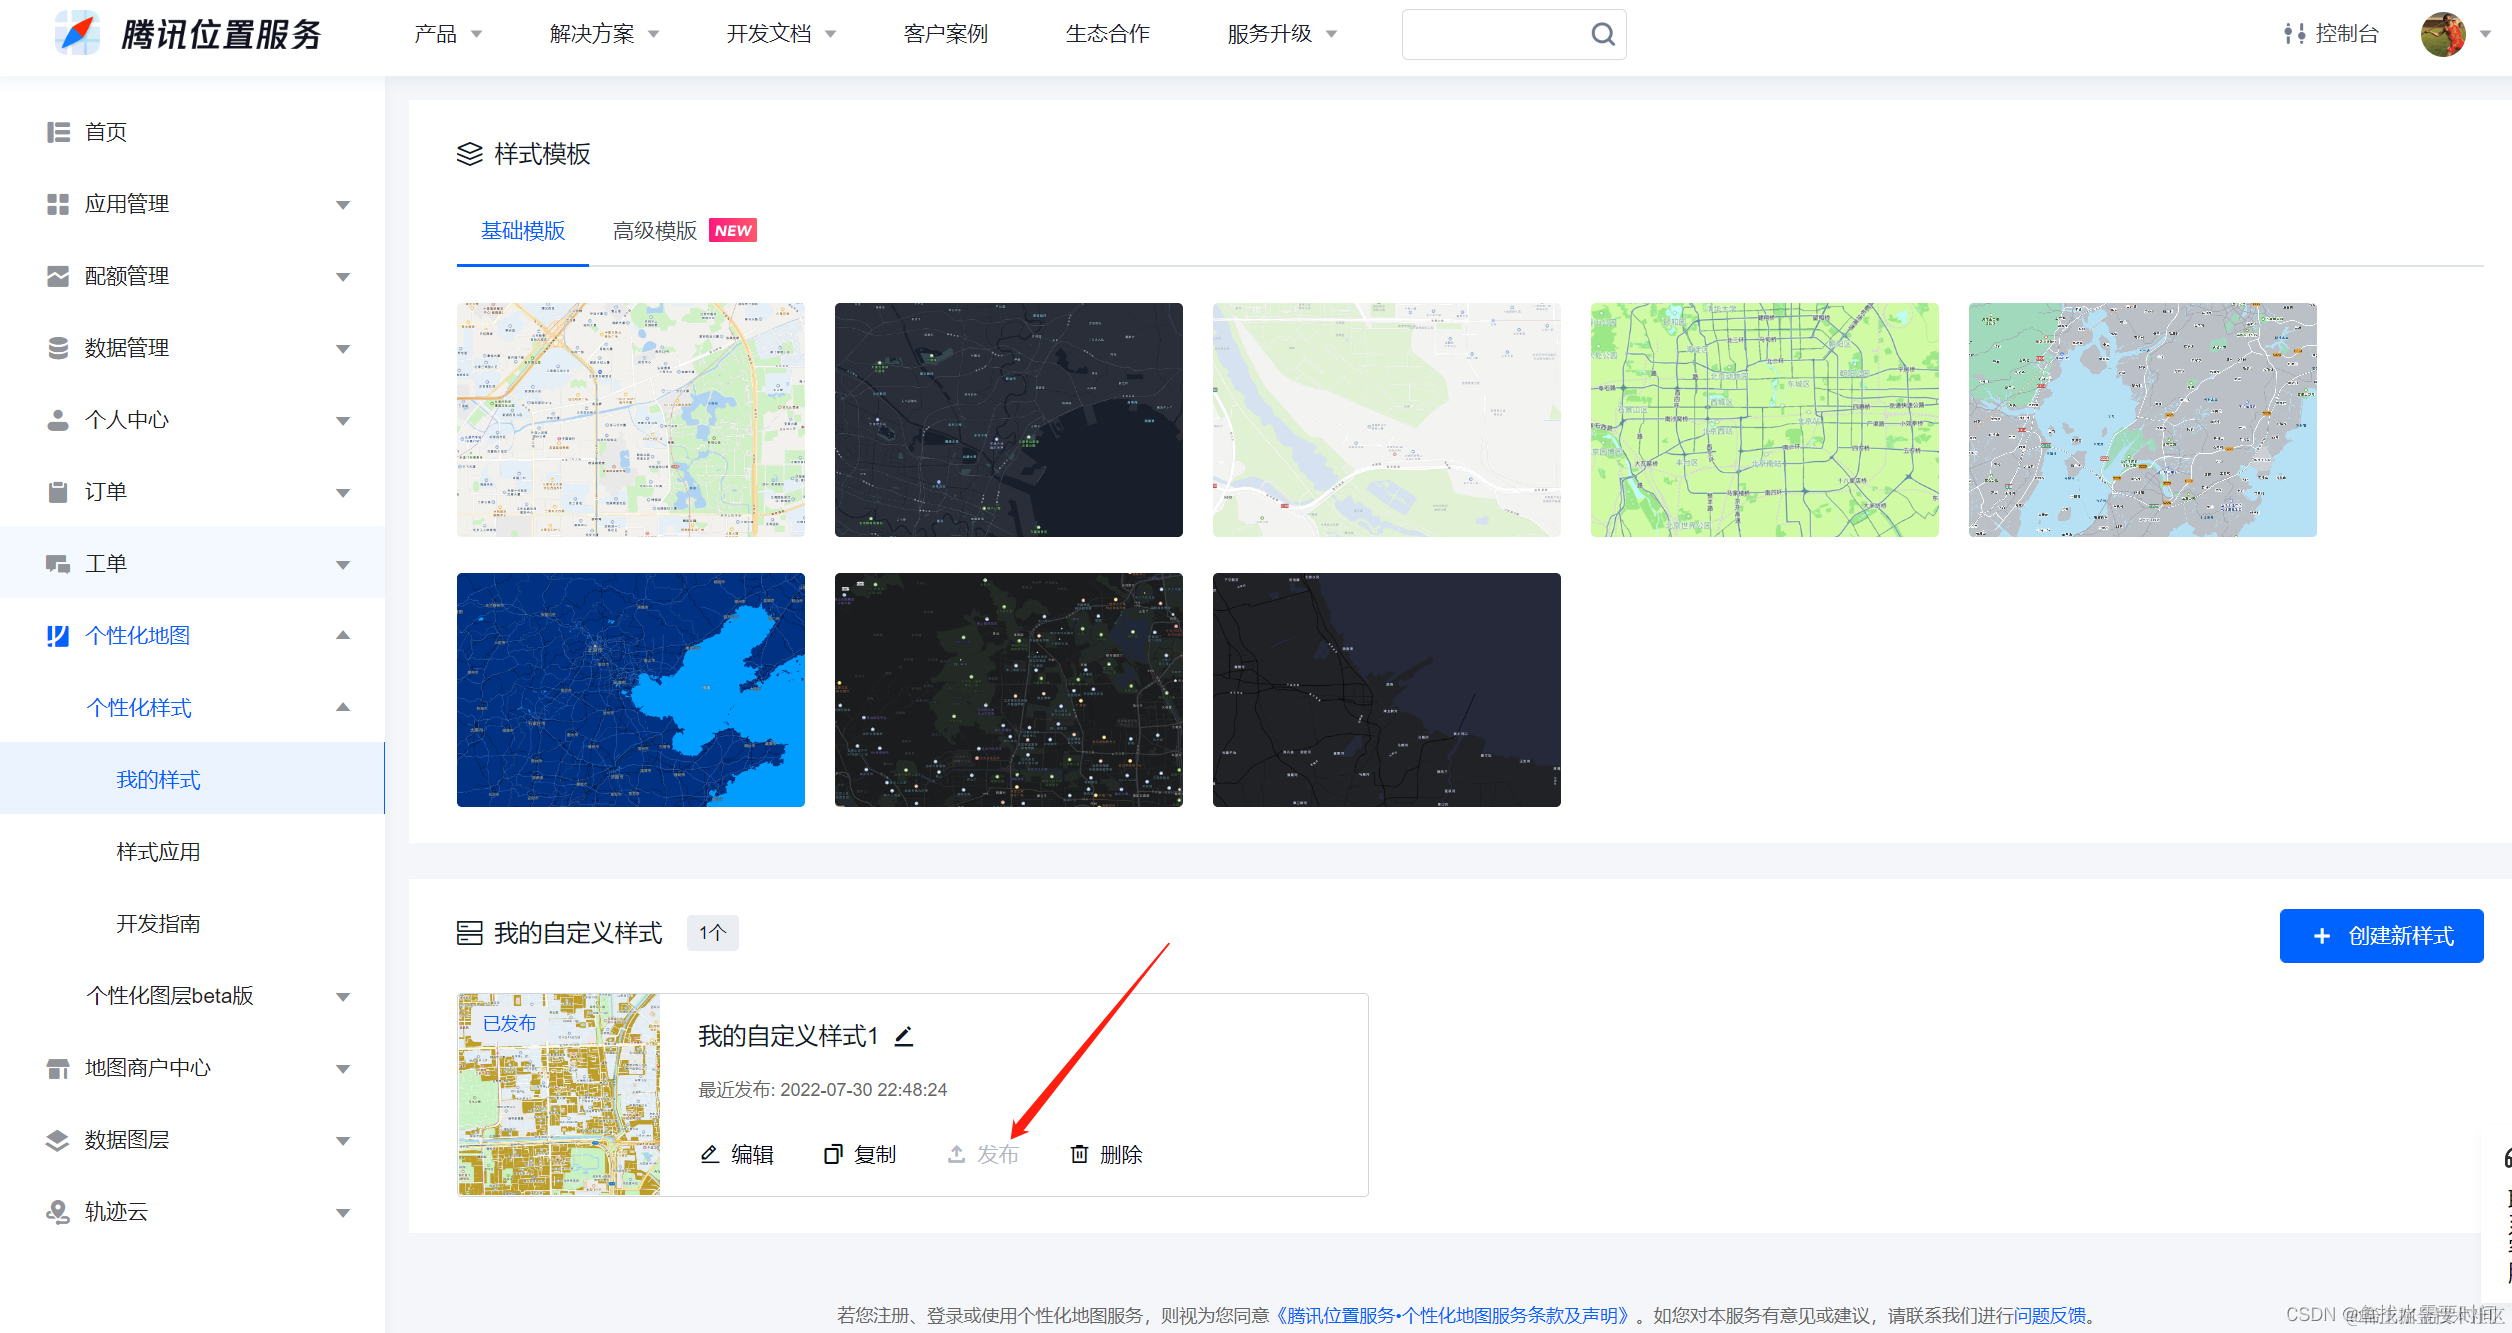Click the 发布 publish icon
The height and width of the screenshot is (1333, 2512).
click(955, 1153)
